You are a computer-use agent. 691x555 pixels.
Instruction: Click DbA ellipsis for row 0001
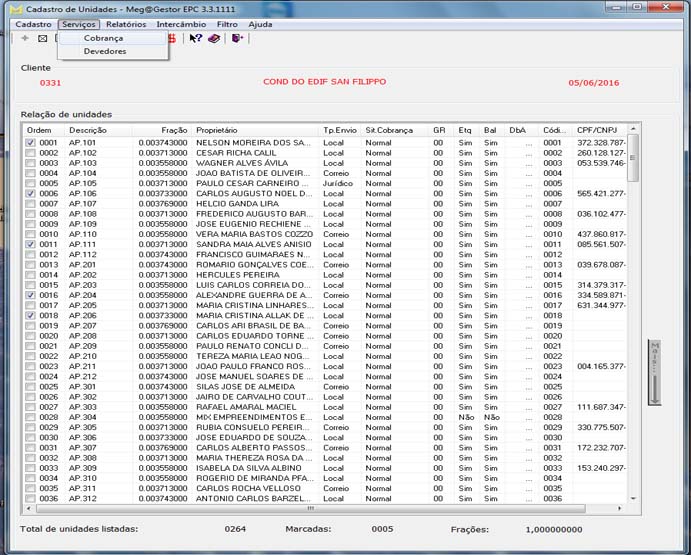click(528, 143)
